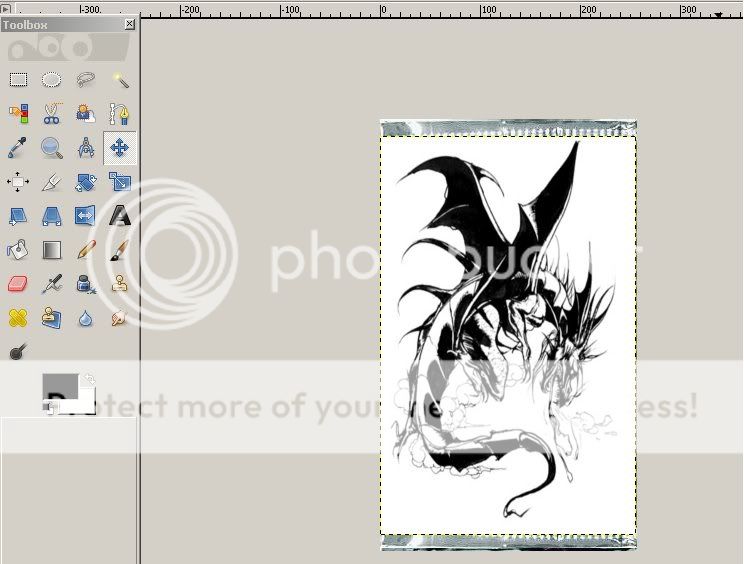The image size is (744, 564).
Task: Activate the Scissors Select tool
Action: [x=52, y=114]
